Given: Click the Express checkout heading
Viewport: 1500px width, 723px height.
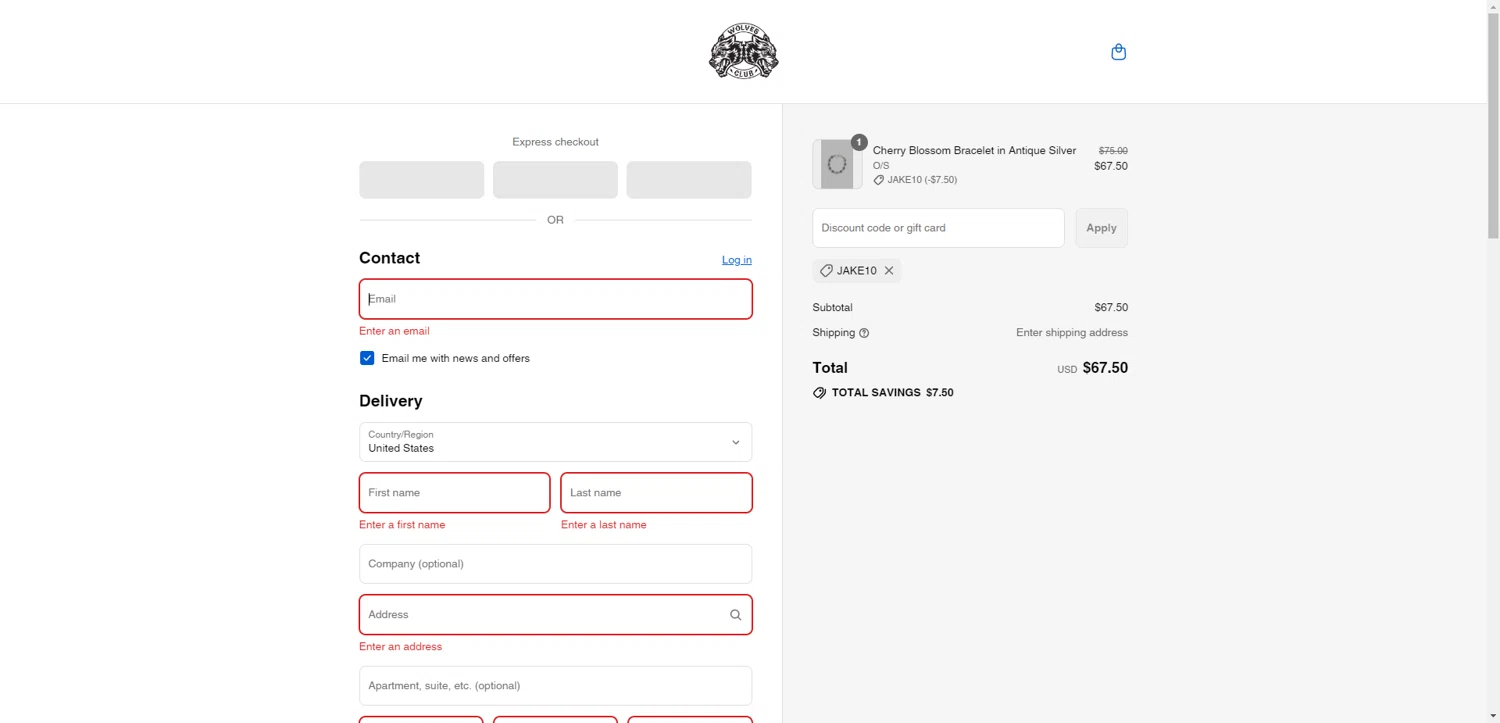Looking at the screenshot, I should pyautogui.click(x=555, y=142).
